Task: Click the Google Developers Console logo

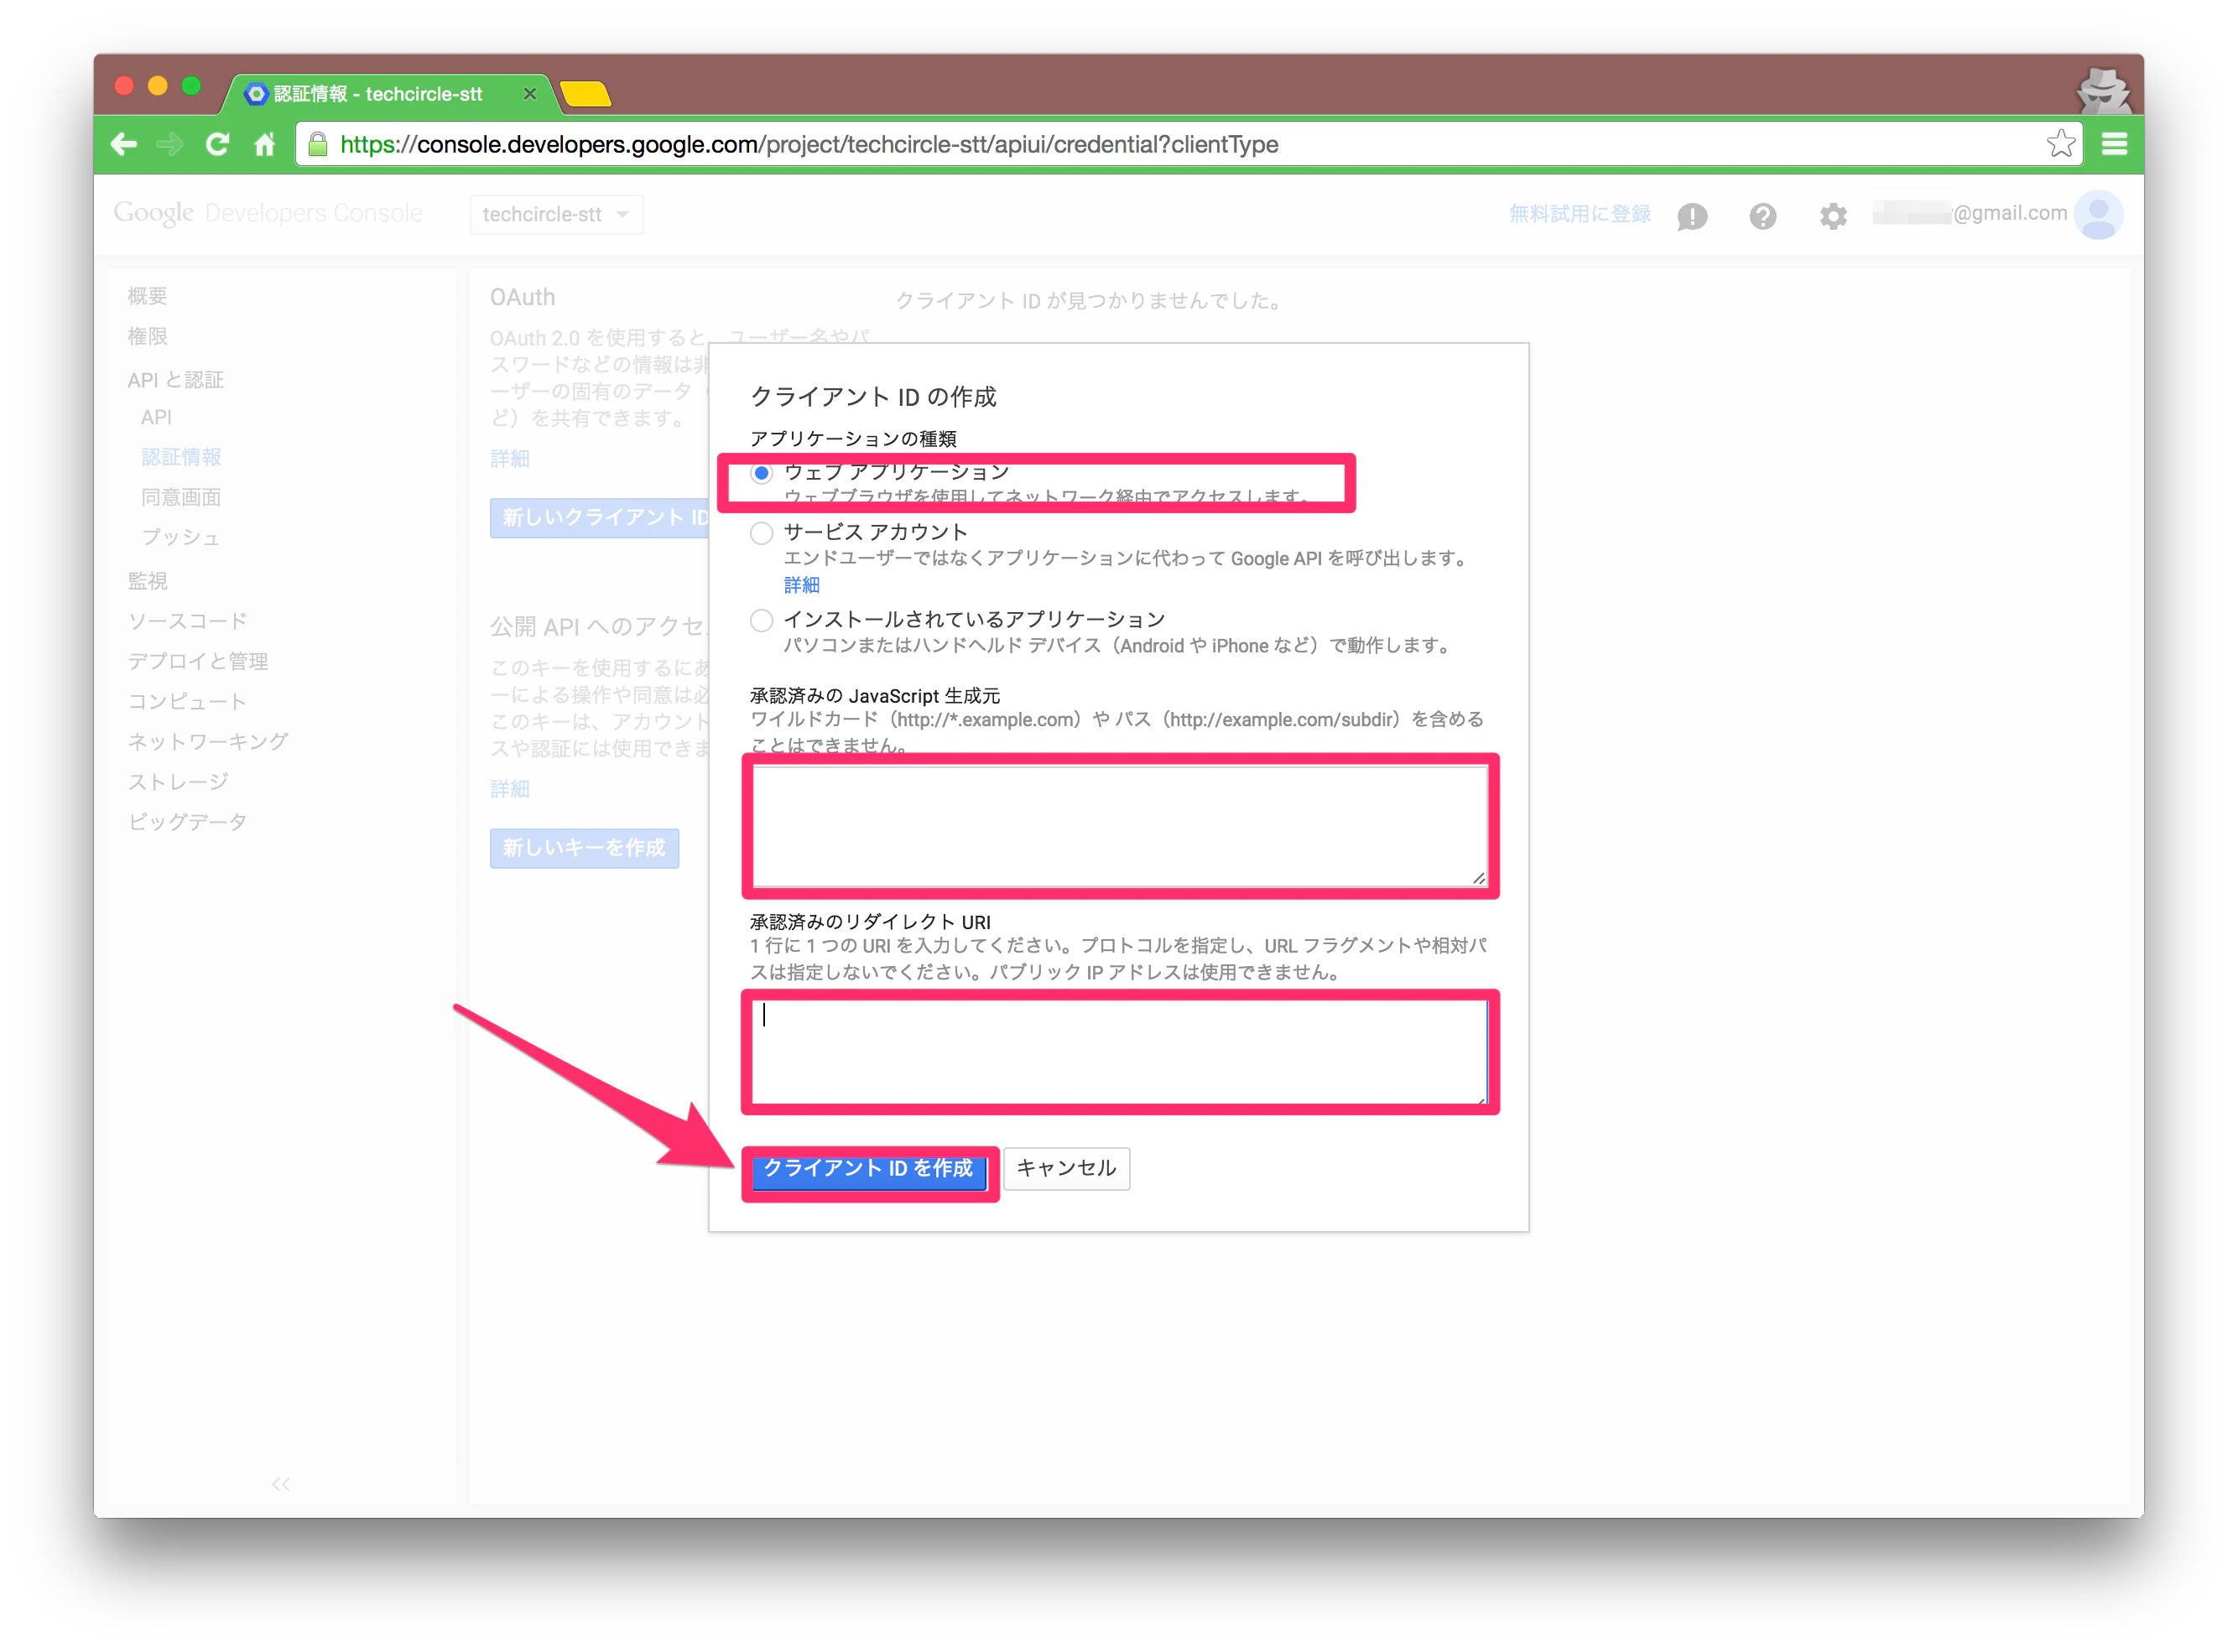Action: (268, 213)
